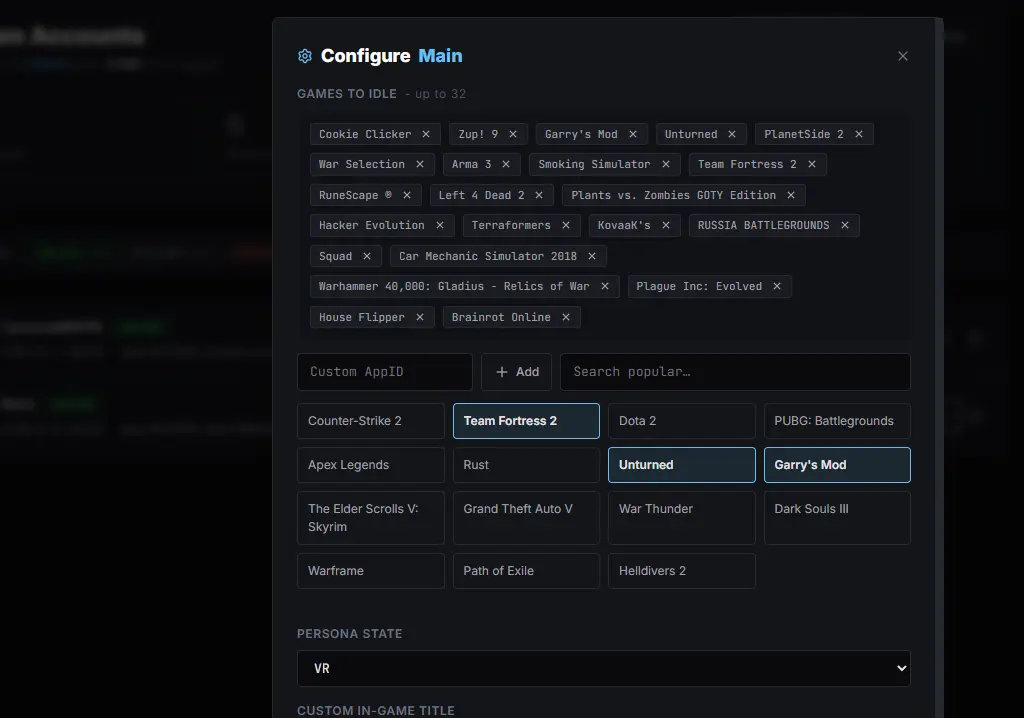This screenshot has height=718, width=1024.
Task: Select Warframe game
Action: pos(371,571)
